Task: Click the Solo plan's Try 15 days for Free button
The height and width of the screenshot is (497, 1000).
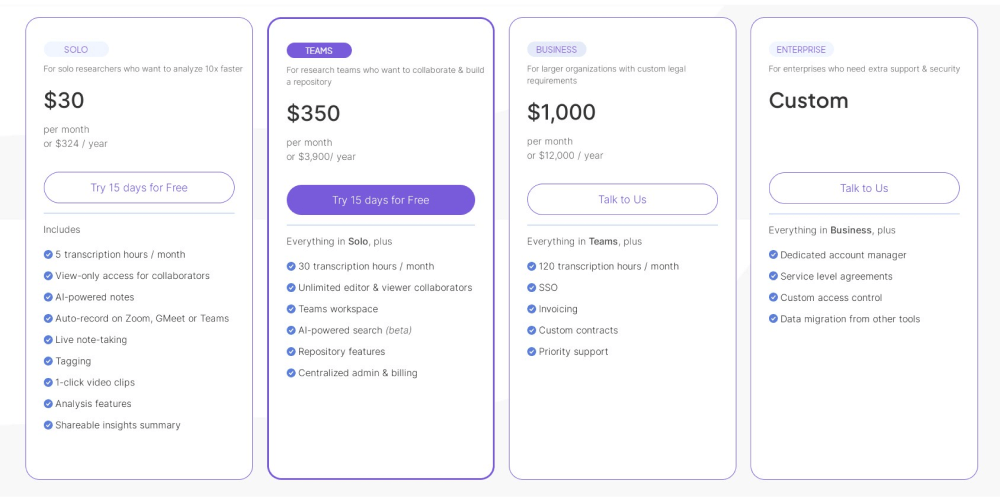Action: click(139, 188)
